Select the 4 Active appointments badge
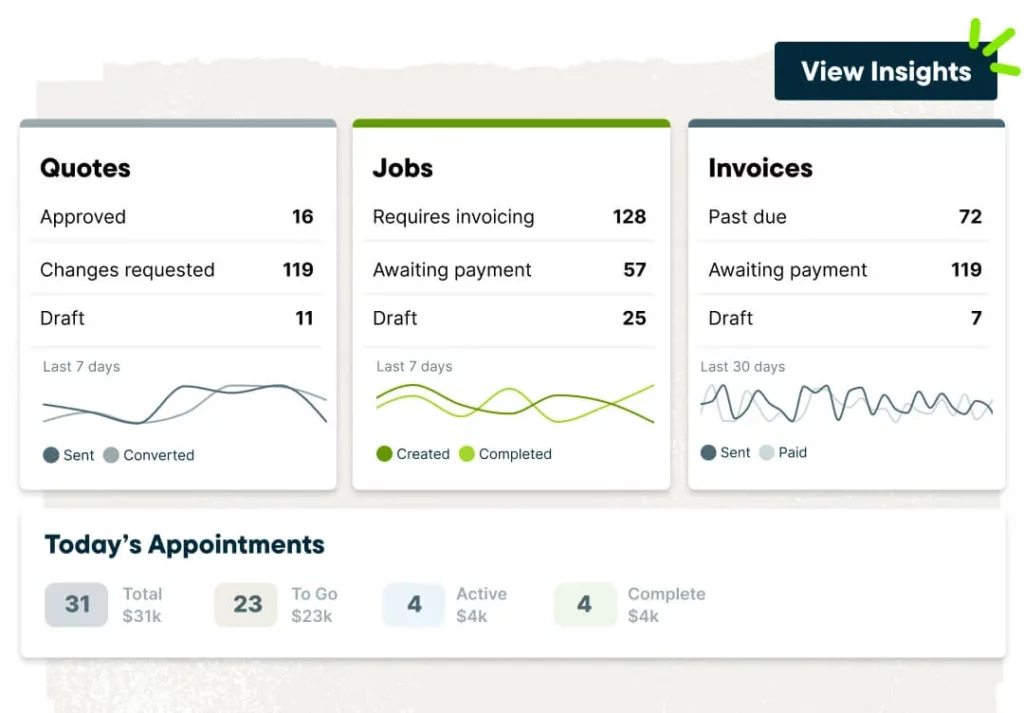This screenshot has width=1024, height=713. click(414, 604)
